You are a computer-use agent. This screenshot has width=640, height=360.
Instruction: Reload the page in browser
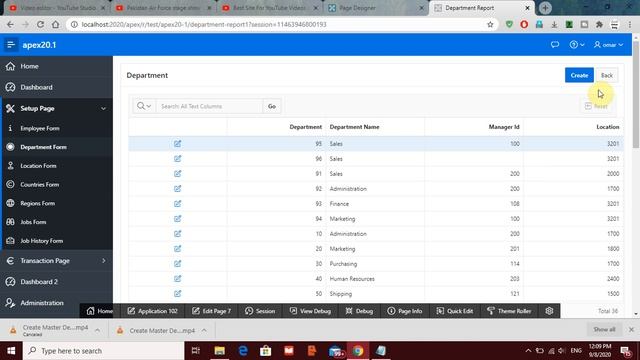(x=40, y=24)
